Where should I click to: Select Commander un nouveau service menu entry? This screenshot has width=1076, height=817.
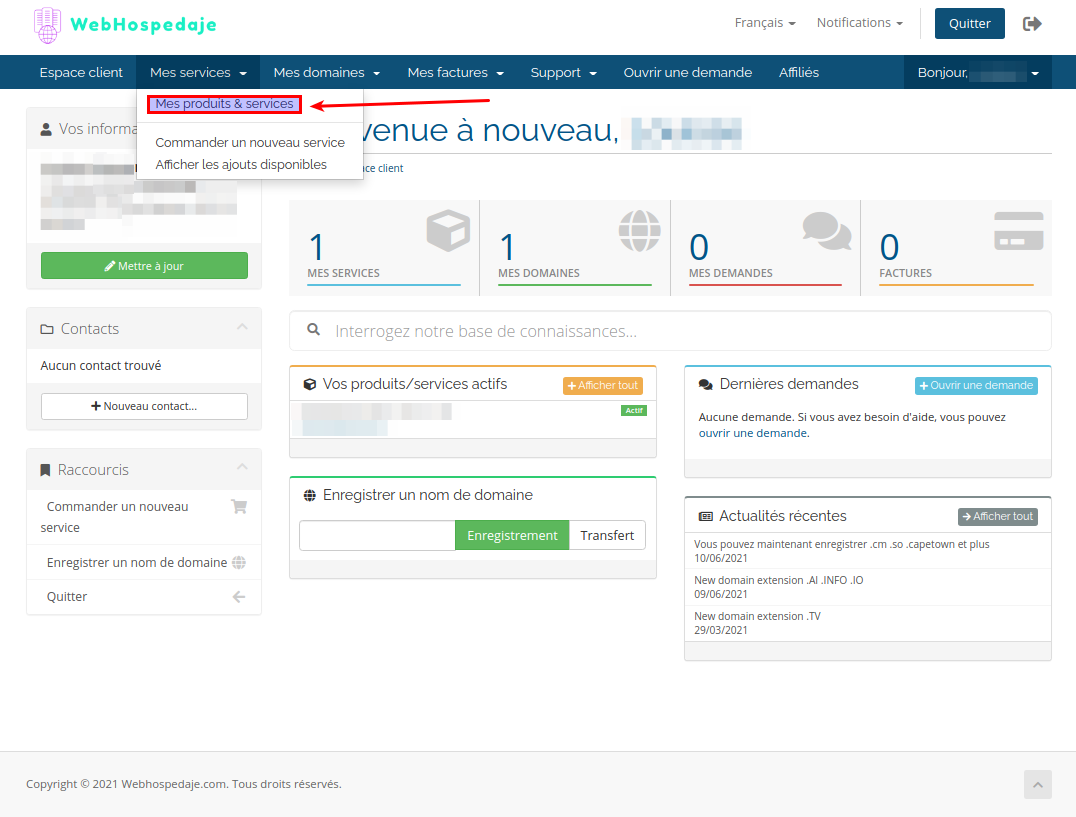250,143
